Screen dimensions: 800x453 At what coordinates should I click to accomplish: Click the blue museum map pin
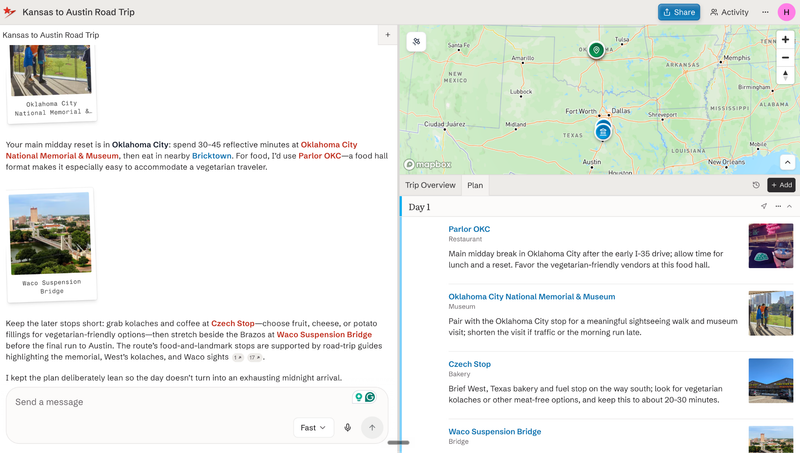pos(603,132)
